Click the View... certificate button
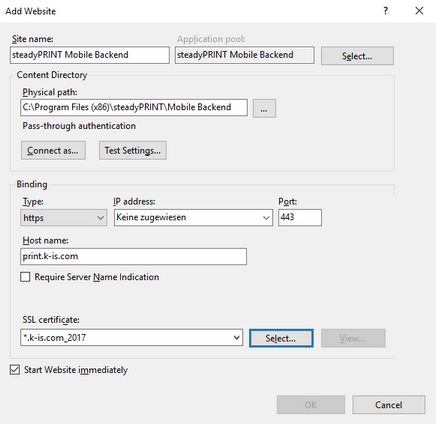 (x=353, y=338)
